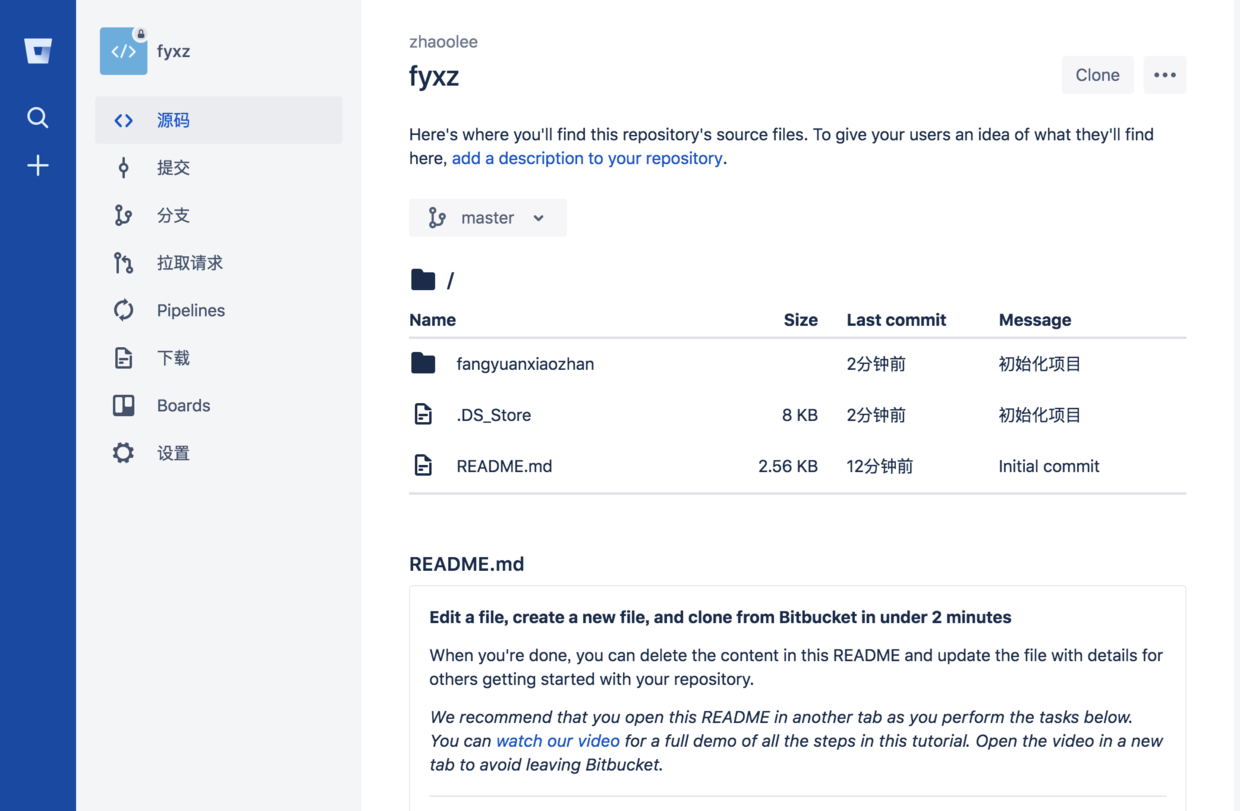
Task: Open the three-dot more actions menu
Action: [1165, 75]
